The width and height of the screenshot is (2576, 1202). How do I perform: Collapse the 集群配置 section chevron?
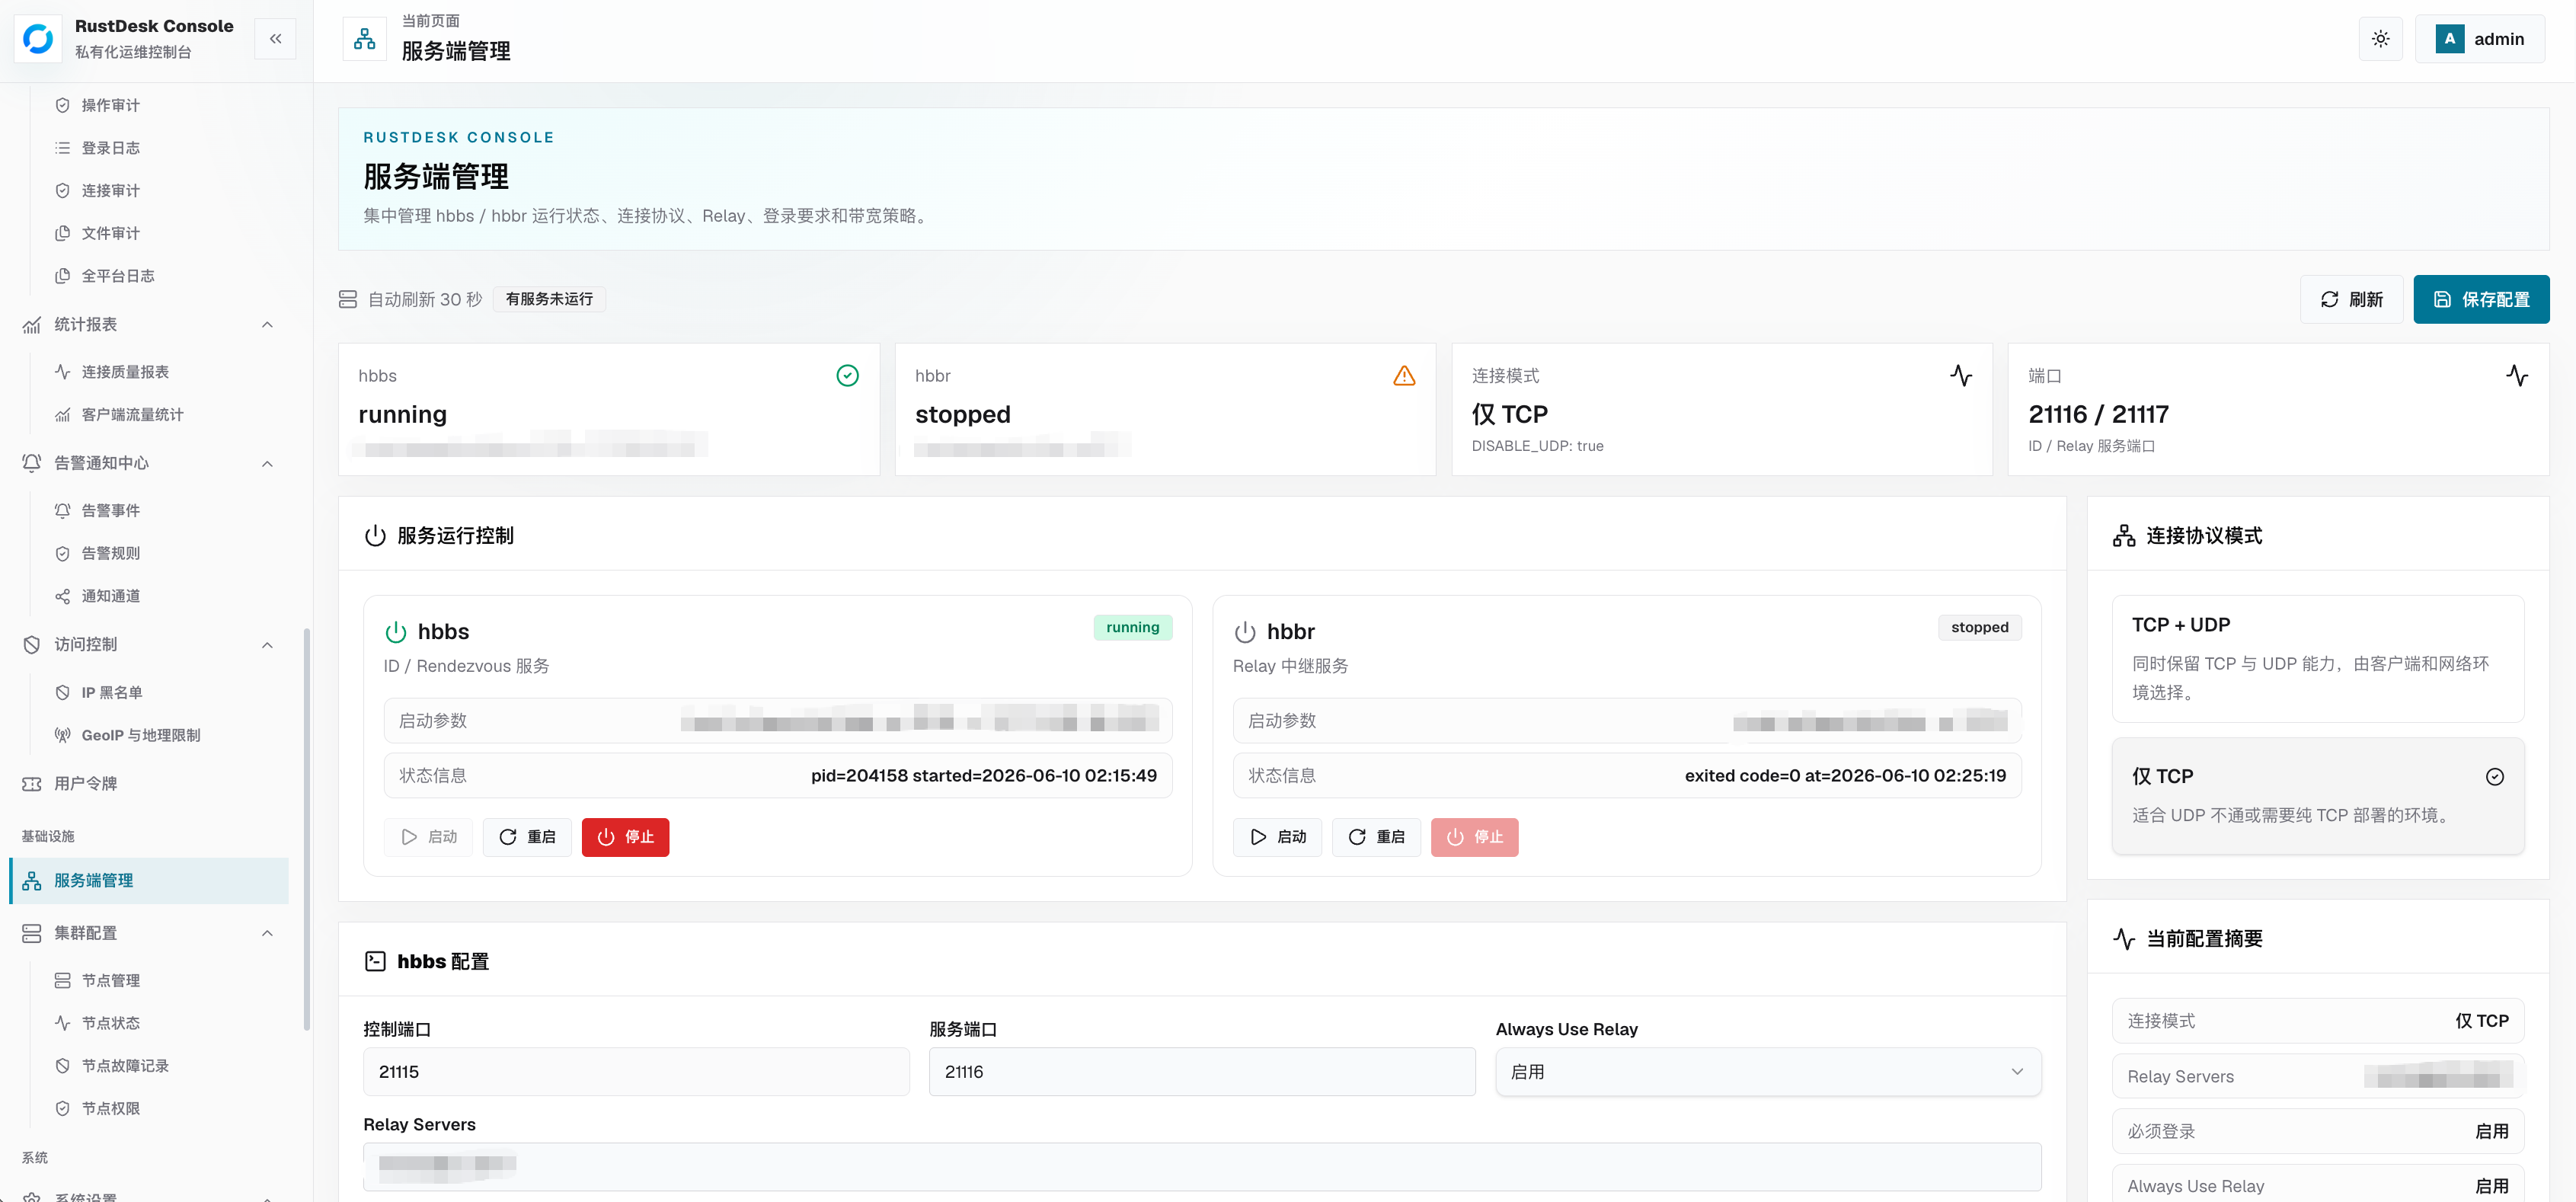[267, 933]
